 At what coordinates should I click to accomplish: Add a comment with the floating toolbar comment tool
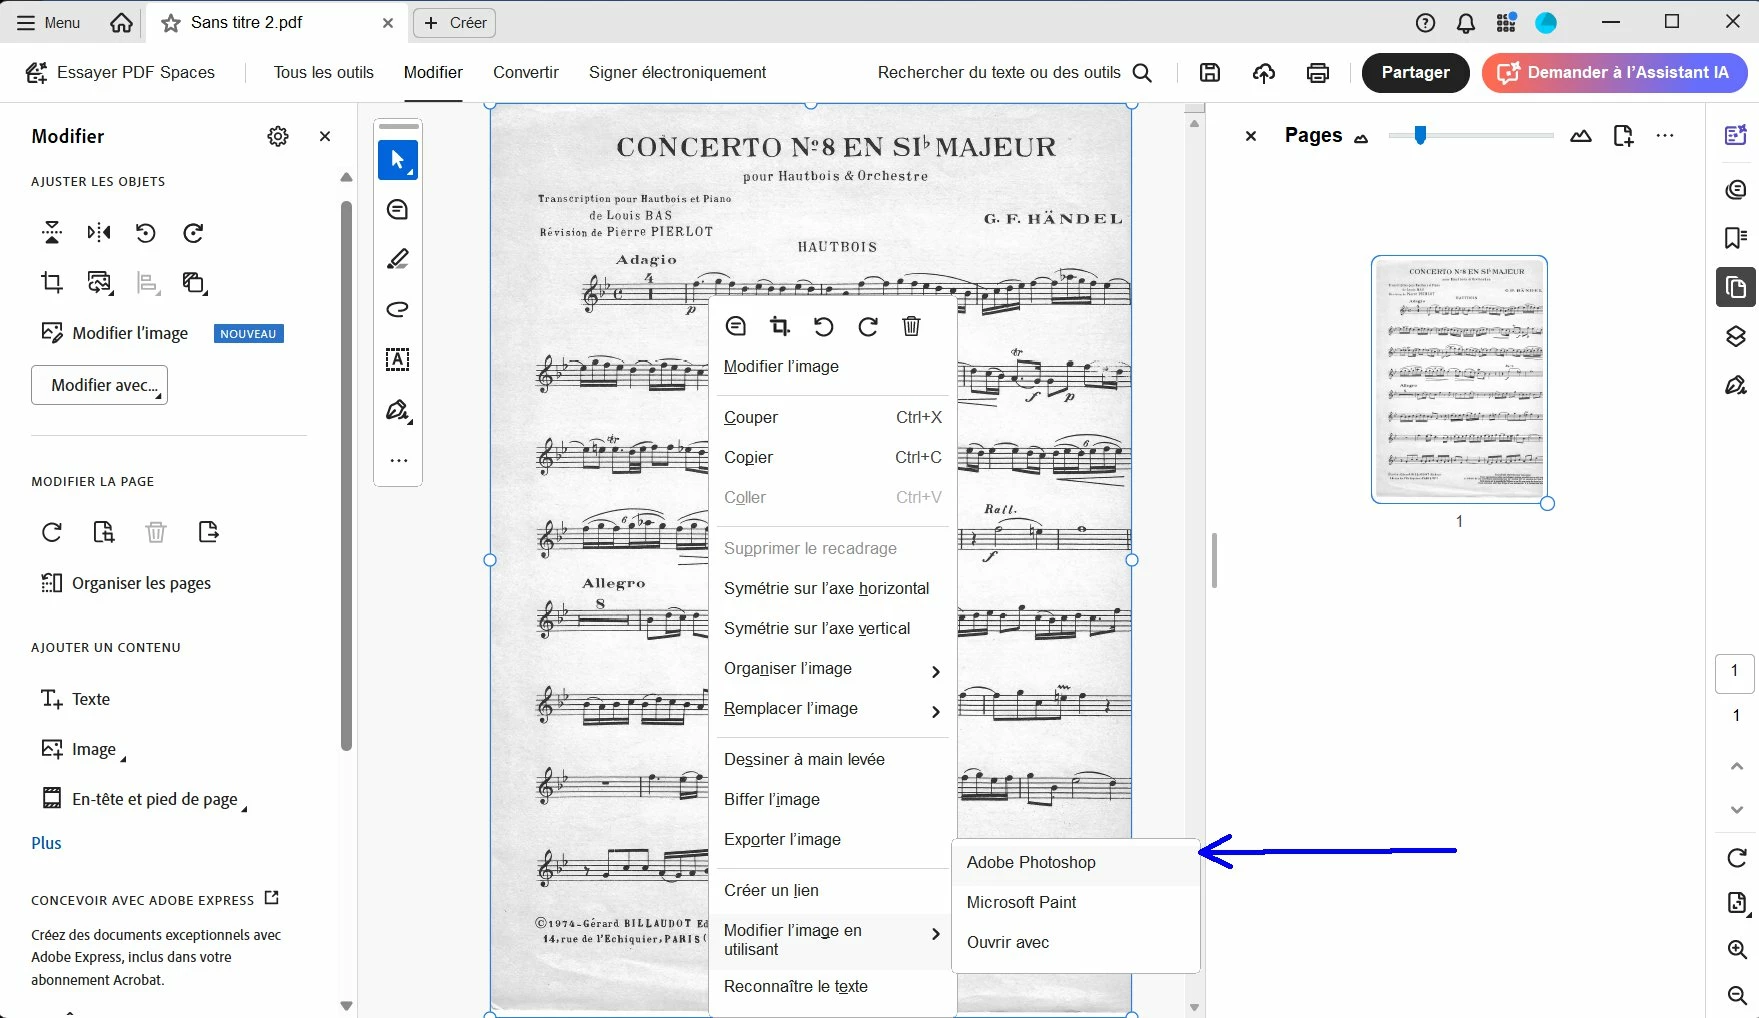click(x=398, y=210)
